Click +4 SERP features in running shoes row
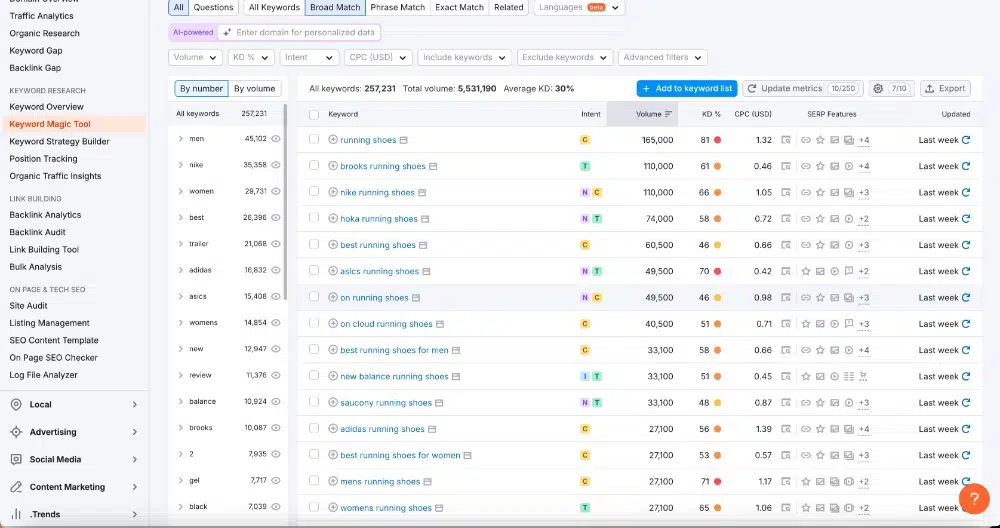Screen dimensions: 1000x528 864,140
